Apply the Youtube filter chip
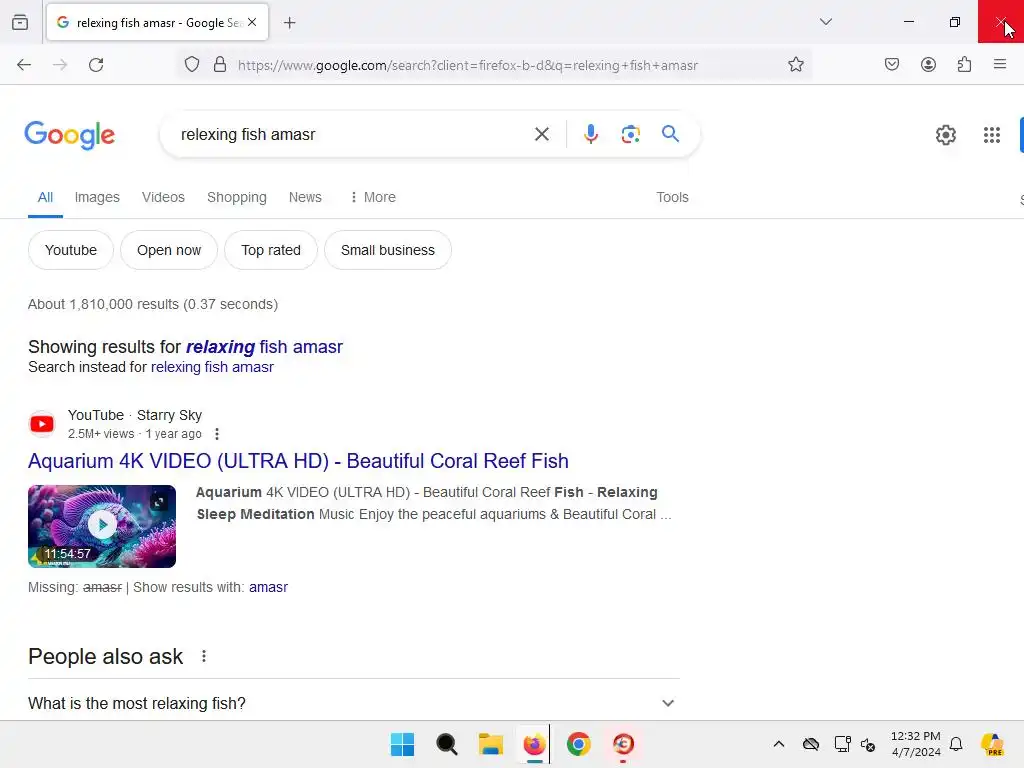 coord(71,250)
